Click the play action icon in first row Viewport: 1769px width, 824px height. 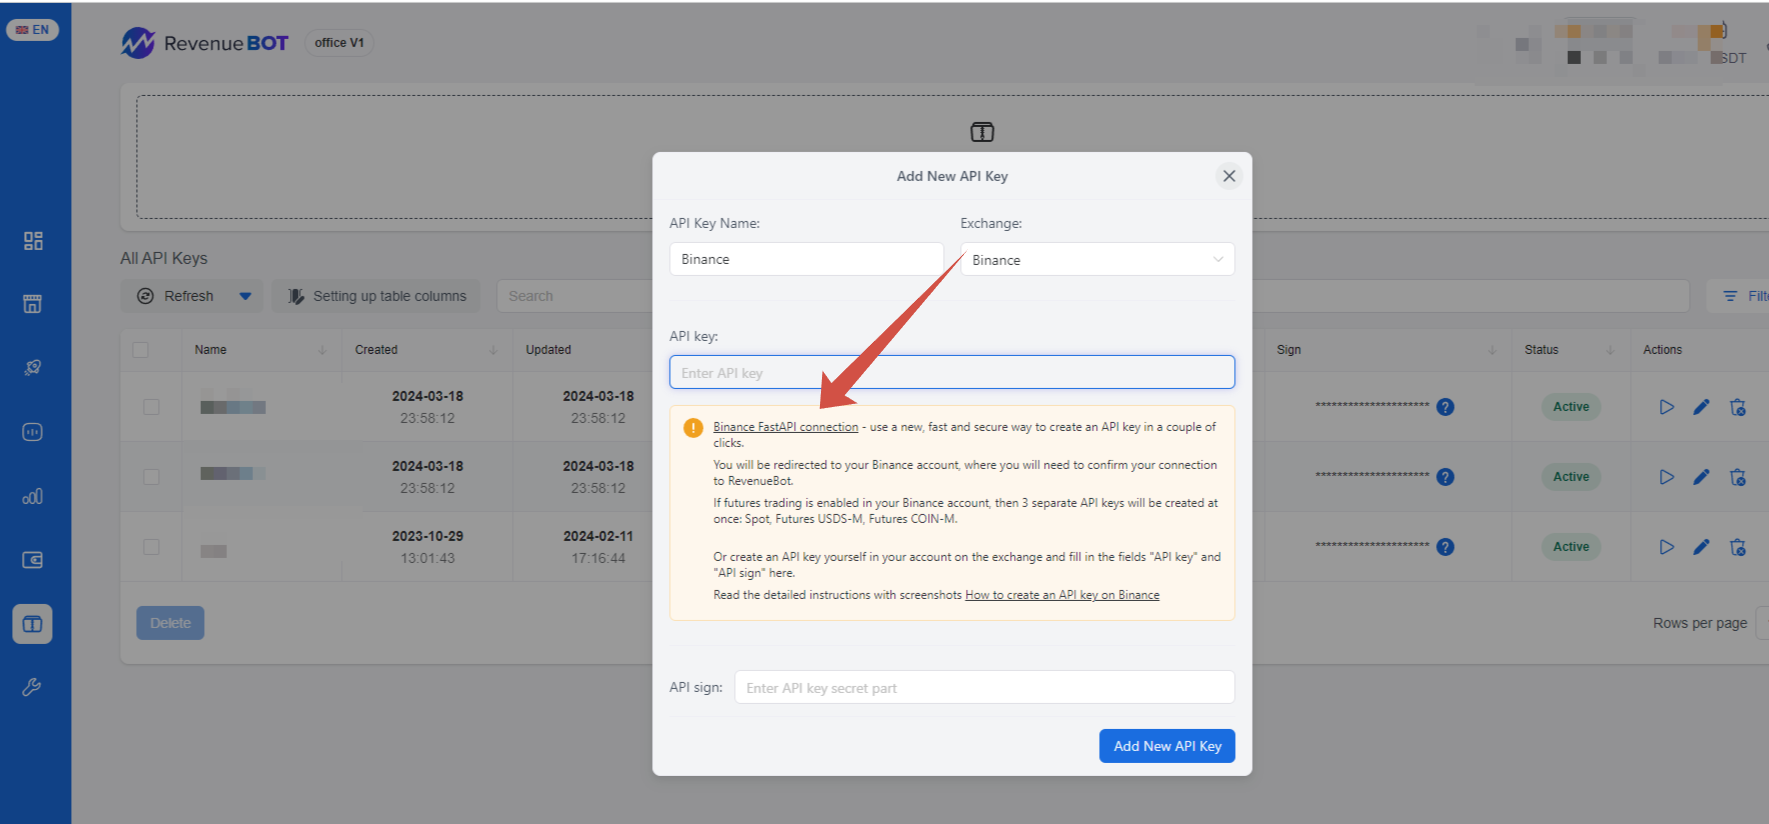pos(1666,407)
